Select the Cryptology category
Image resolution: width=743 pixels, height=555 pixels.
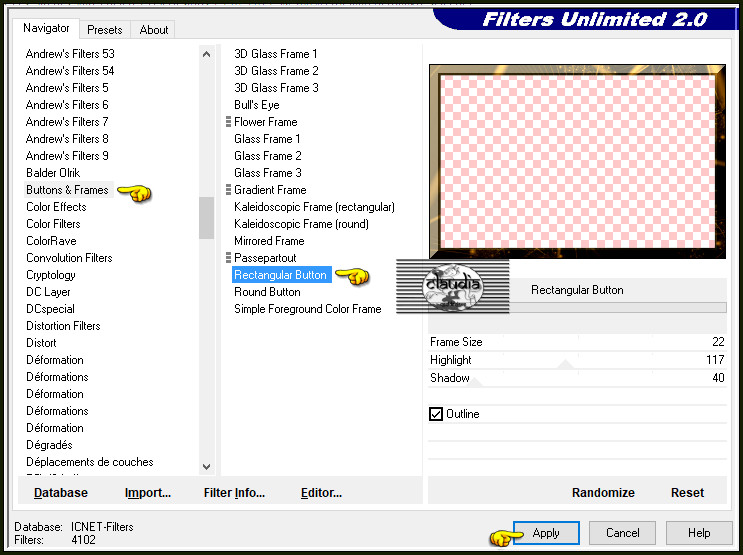pos(51,275)
